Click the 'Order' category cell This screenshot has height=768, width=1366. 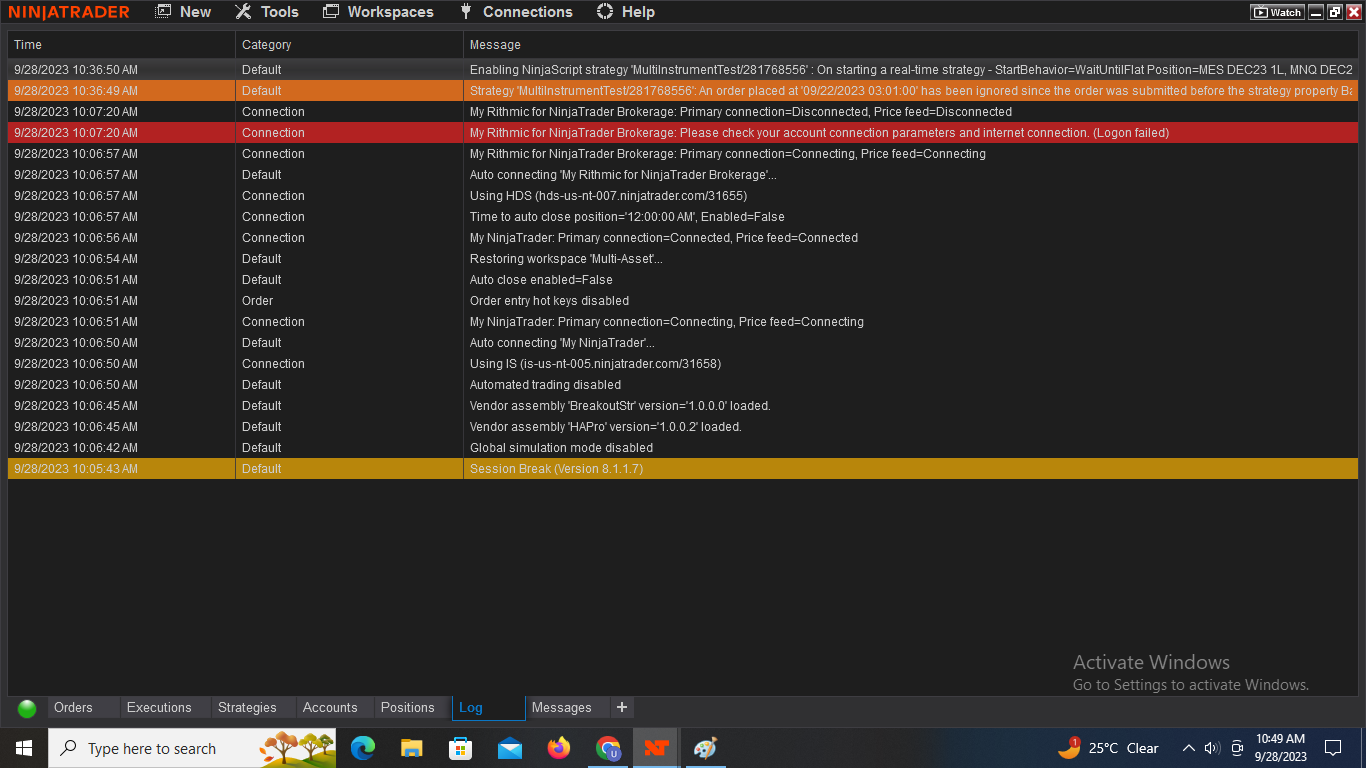tap(349, 301)
